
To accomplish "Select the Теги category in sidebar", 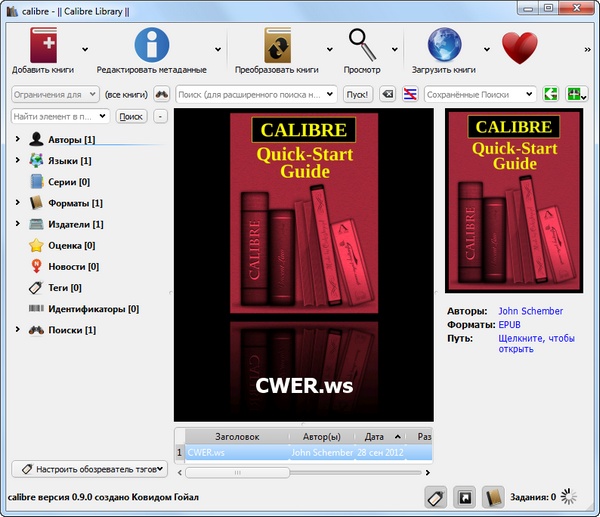I will pyautogui.click(x=66, y=288).
